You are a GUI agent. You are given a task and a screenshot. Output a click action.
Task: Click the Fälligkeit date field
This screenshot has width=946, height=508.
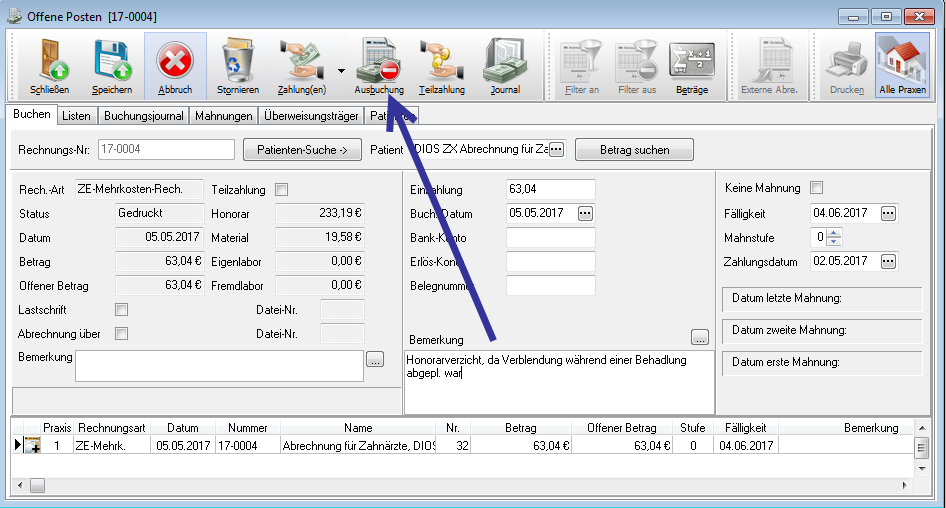845,213
